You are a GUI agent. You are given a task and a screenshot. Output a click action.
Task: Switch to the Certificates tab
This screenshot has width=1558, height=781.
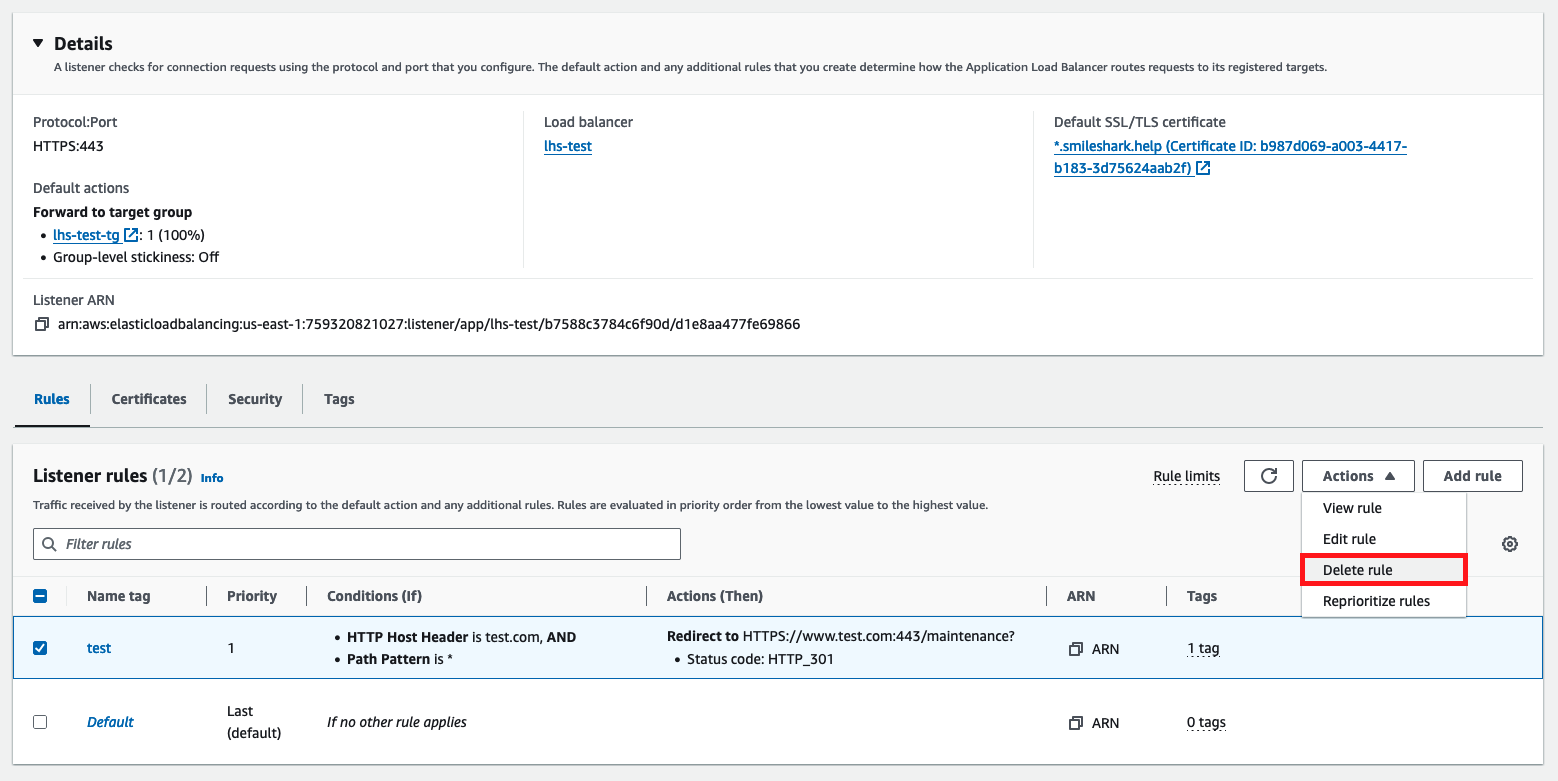149,399
